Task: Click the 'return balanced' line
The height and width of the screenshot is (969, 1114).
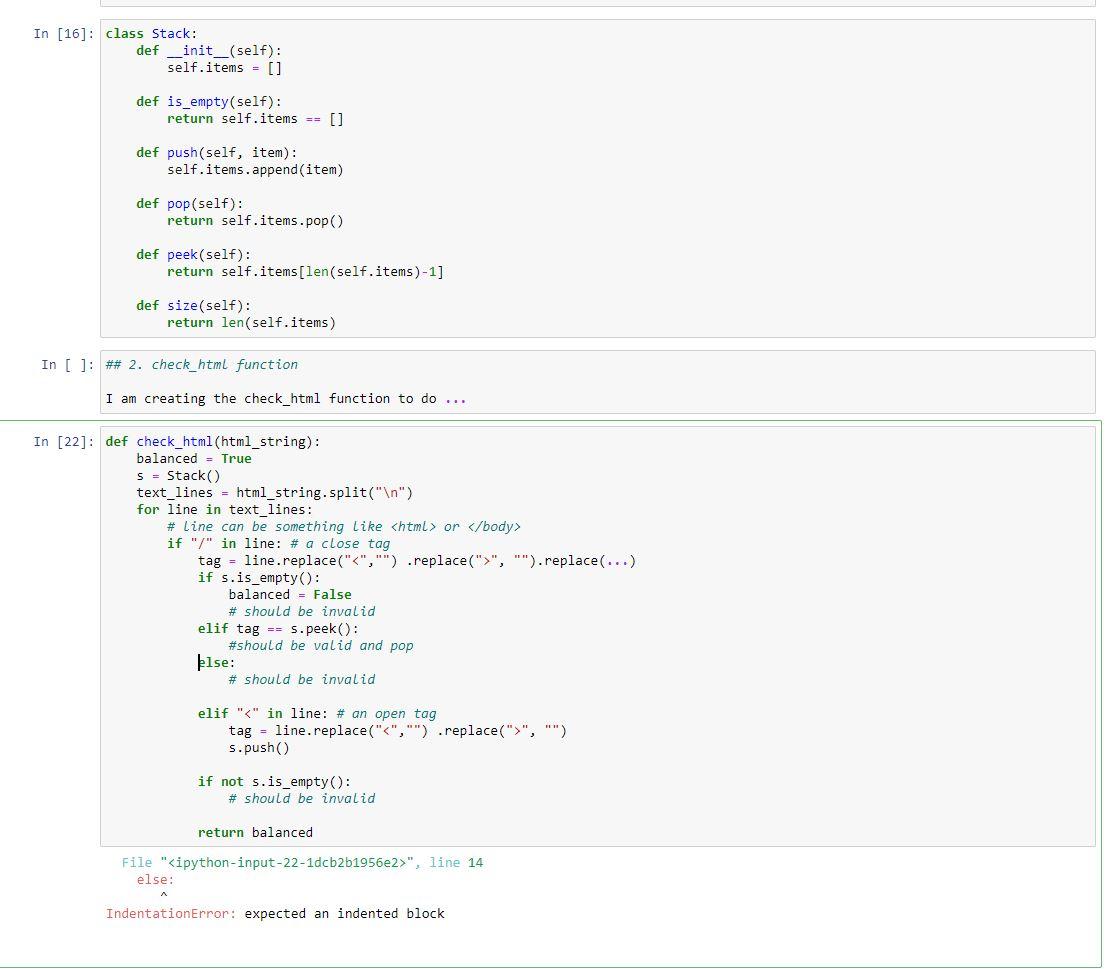Action: pyautogui.click(x=255, y=833)
